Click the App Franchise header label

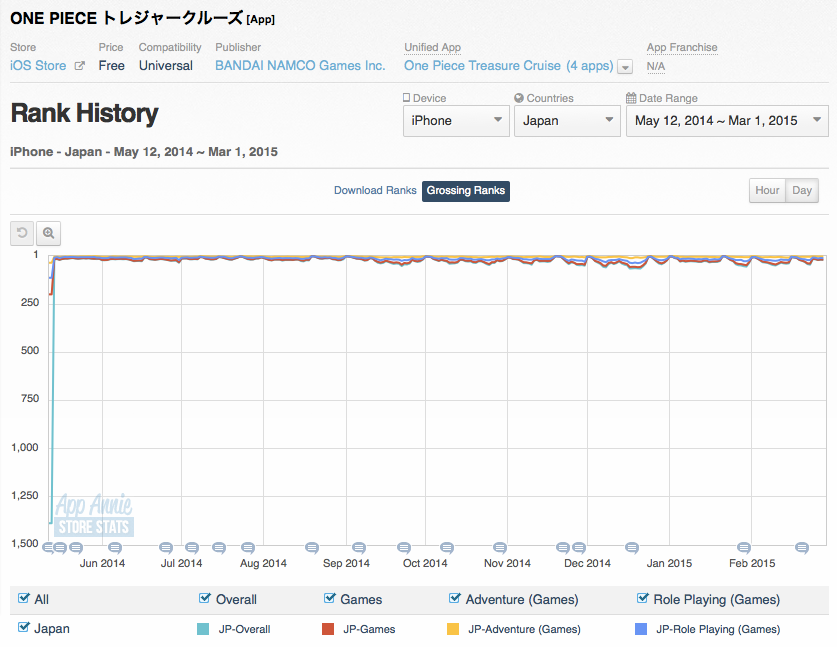(682, 47)
